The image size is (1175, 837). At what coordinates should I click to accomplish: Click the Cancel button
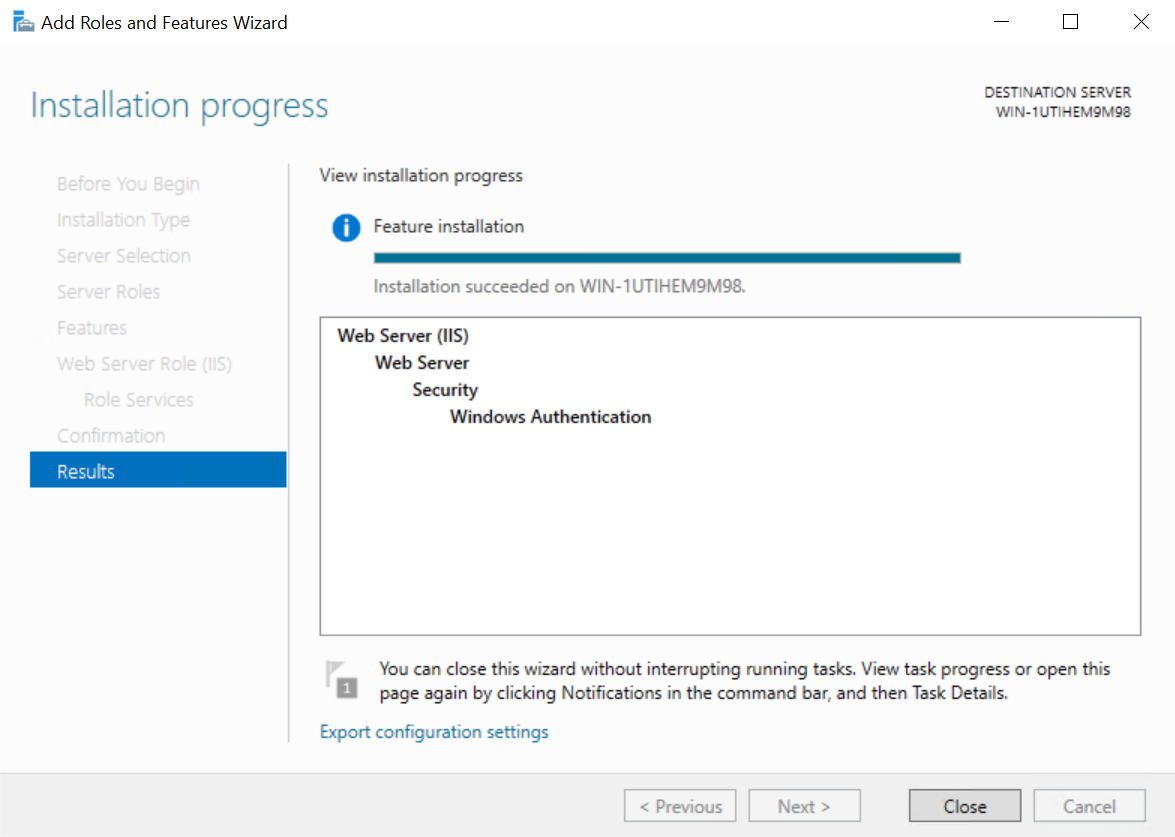coord(1090,806)
